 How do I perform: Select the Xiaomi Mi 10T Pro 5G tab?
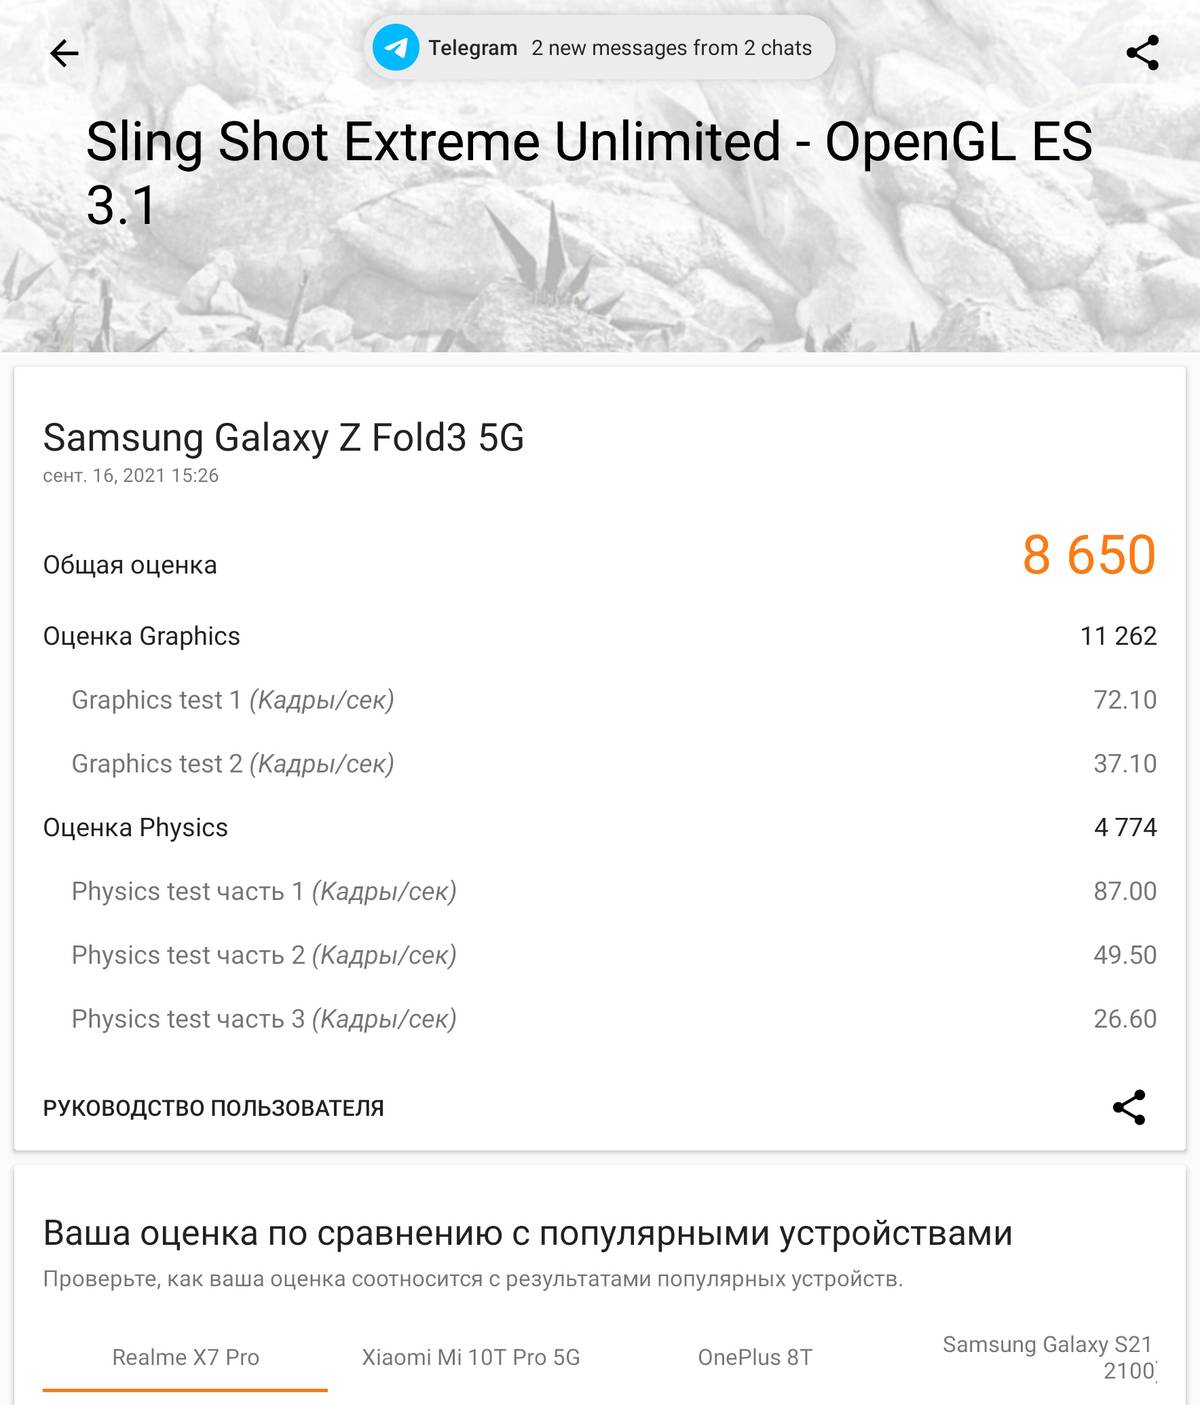point(471,1358)
